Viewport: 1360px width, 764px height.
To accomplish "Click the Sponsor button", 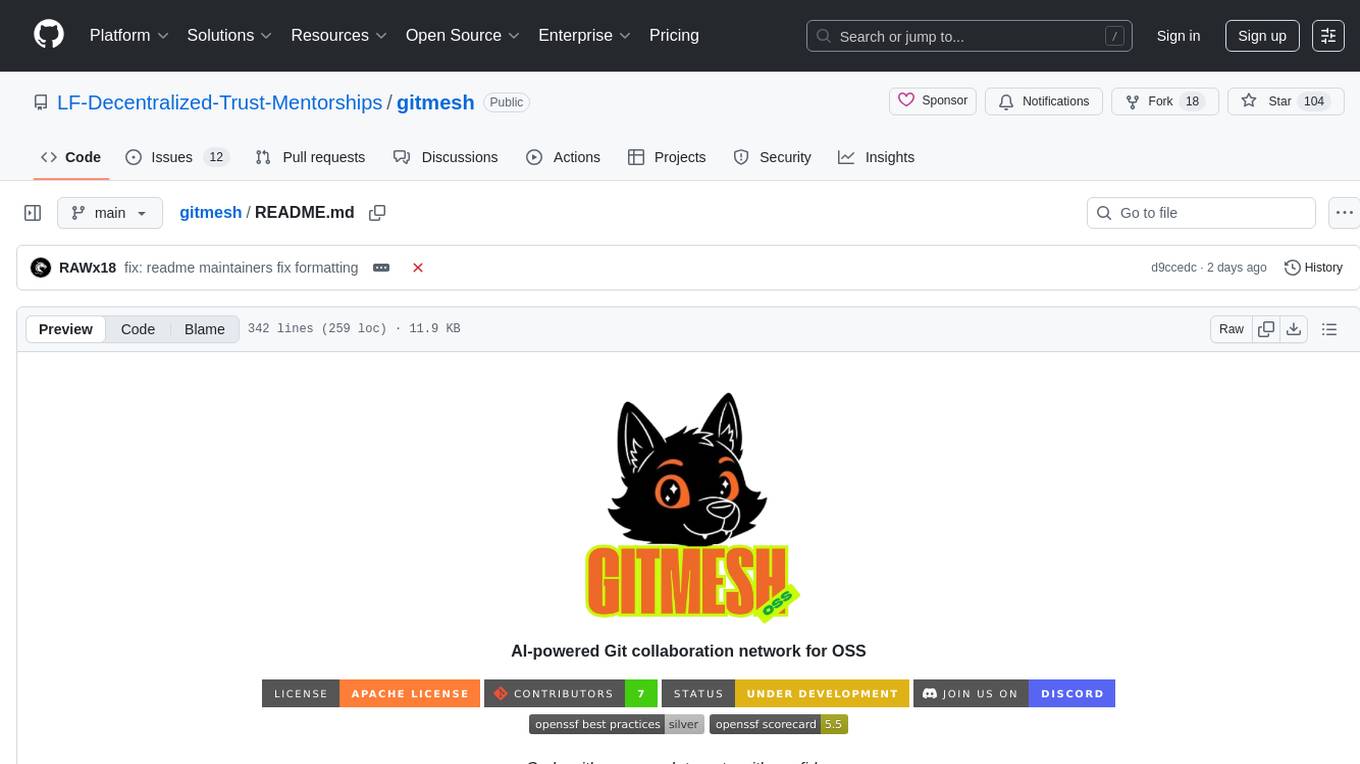I will [933, 101].
